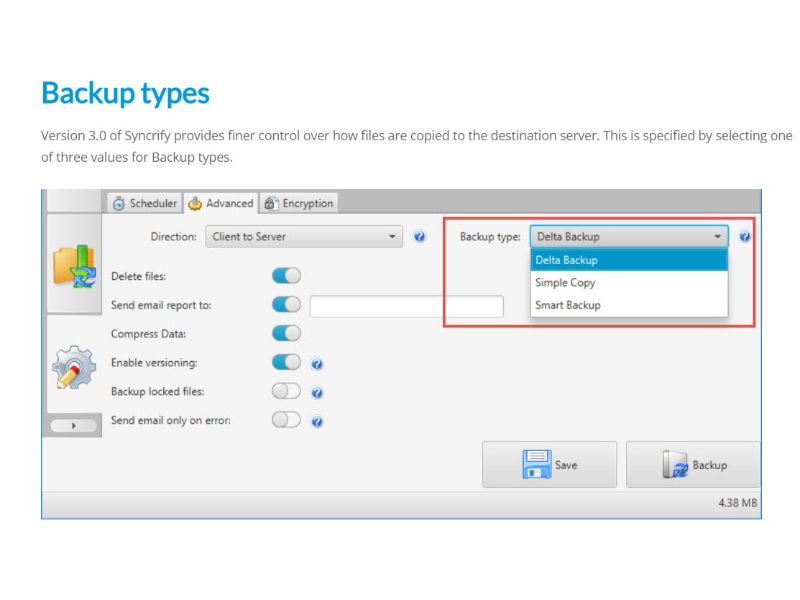Select Delta Backup from the list
The height and width of the screenshot is (600, 800).
click(629, 260)
